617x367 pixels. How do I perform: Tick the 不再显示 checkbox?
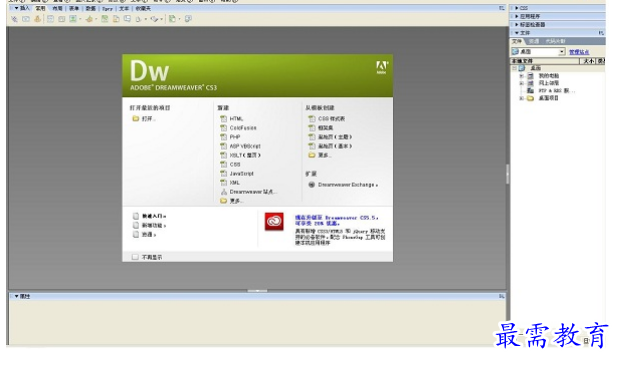pos(135,257)
